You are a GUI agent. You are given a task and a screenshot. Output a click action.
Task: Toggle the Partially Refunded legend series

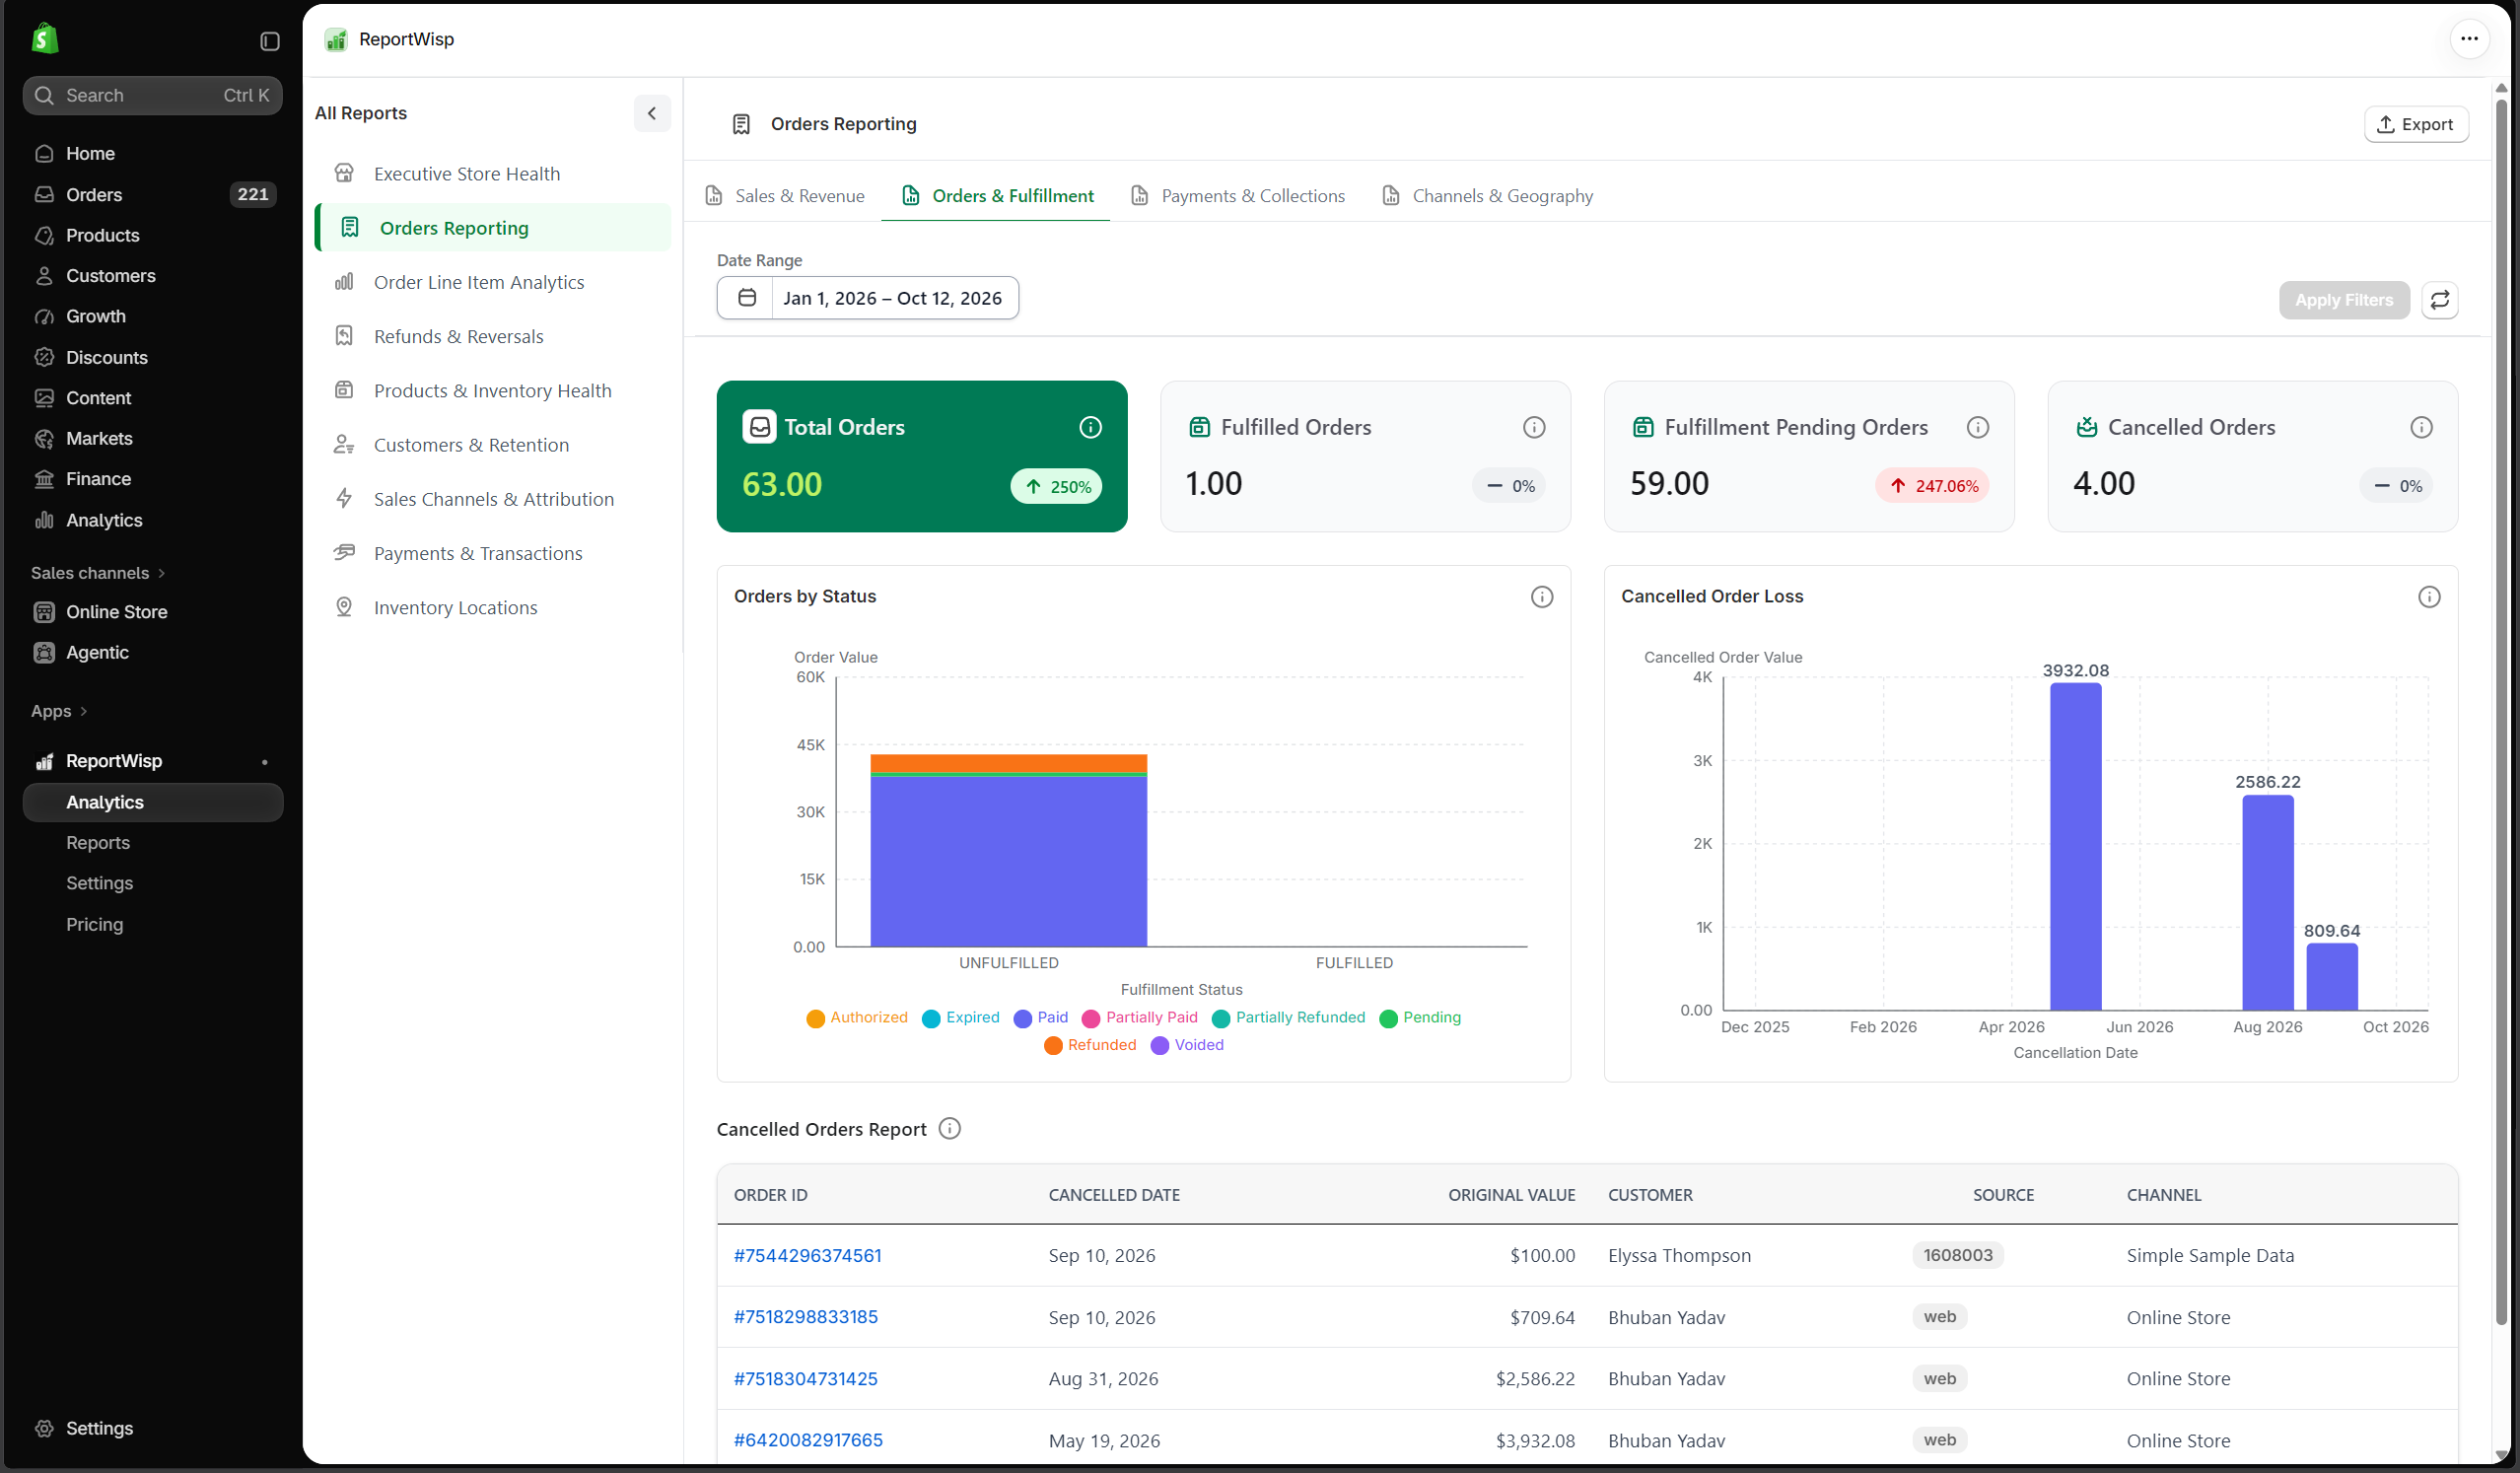pos(1288,1017)
